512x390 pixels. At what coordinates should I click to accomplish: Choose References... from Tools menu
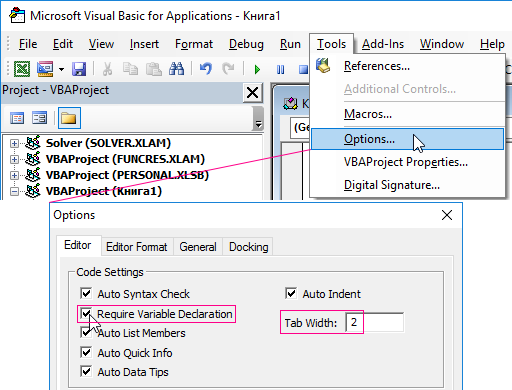coord(407,66)
